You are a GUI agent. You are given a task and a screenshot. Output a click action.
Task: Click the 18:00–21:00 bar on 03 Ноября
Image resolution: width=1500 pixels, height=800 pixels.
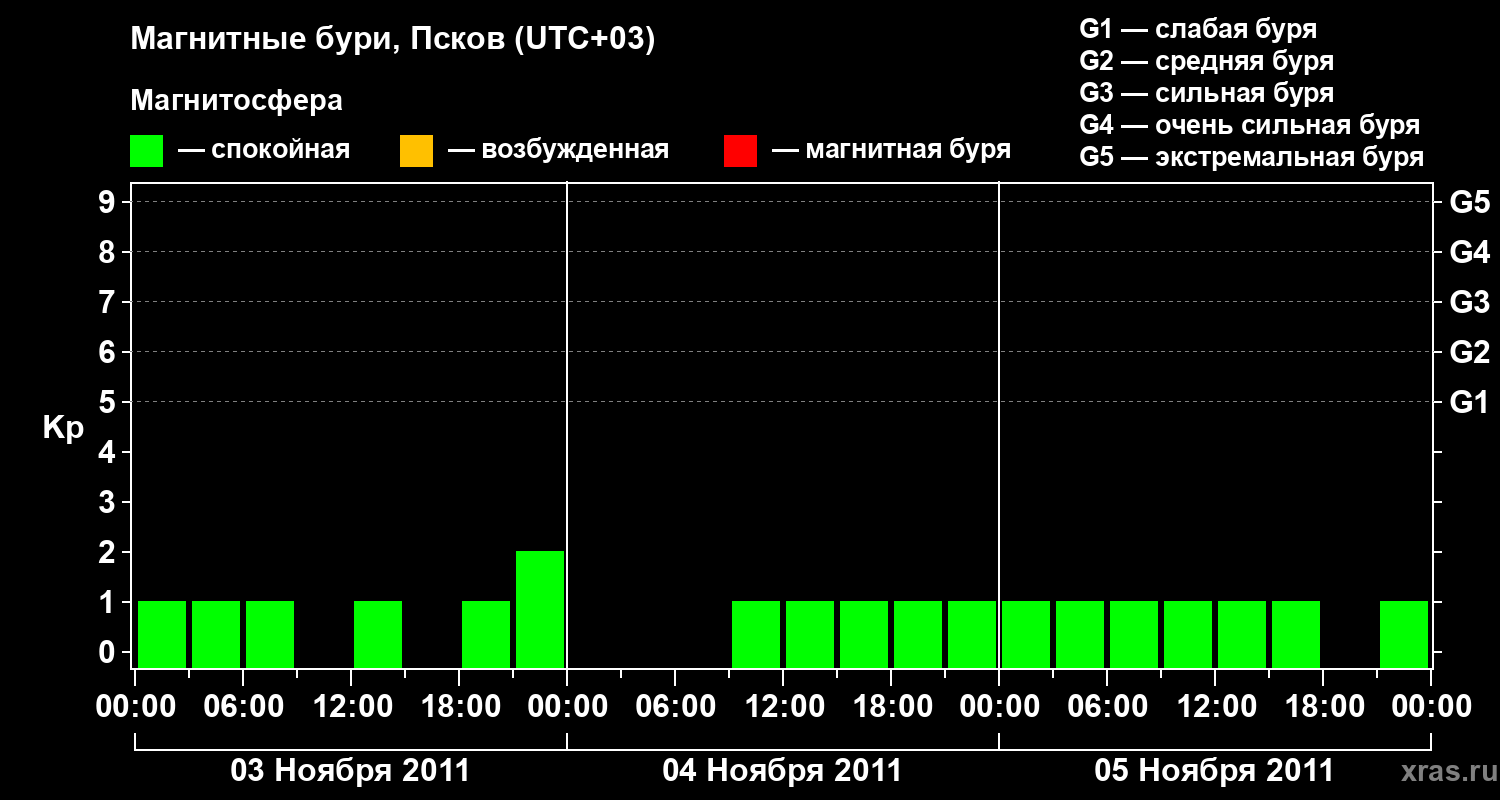pos(486,634)
